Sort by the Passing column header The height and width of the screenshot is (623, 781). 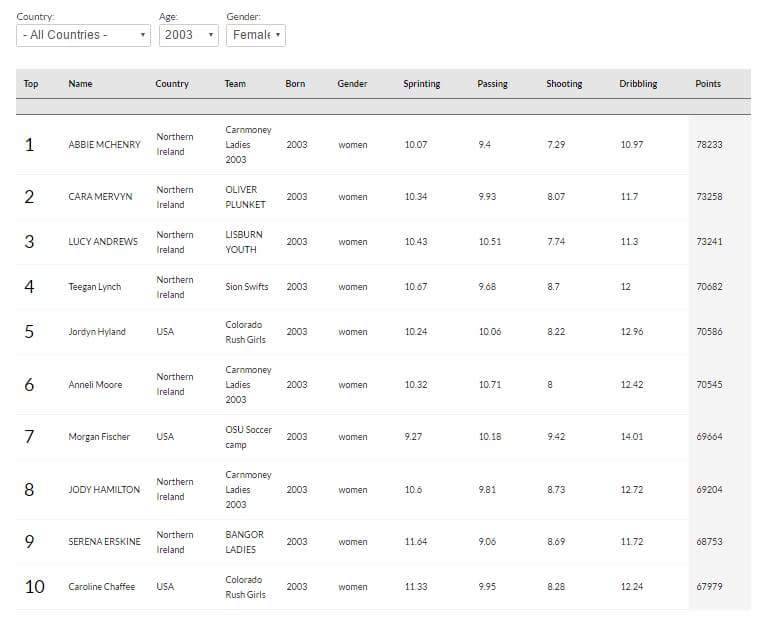coord(492,84)
